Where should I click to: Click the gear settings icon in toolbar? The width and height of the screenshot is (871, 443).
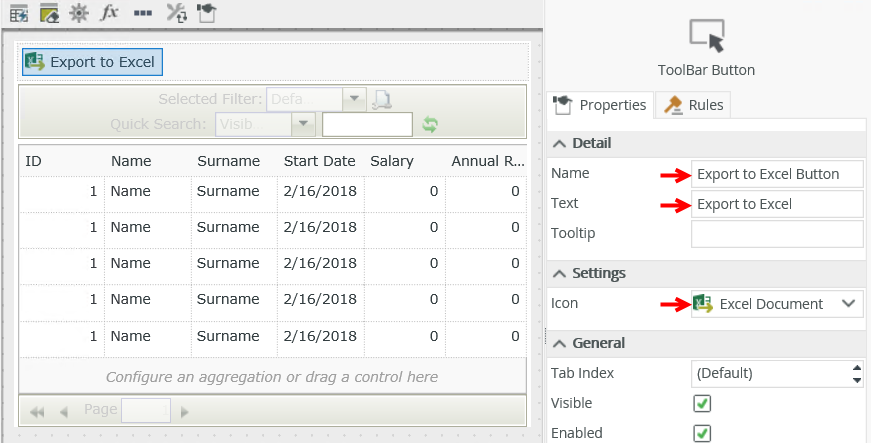pos(79,13)
